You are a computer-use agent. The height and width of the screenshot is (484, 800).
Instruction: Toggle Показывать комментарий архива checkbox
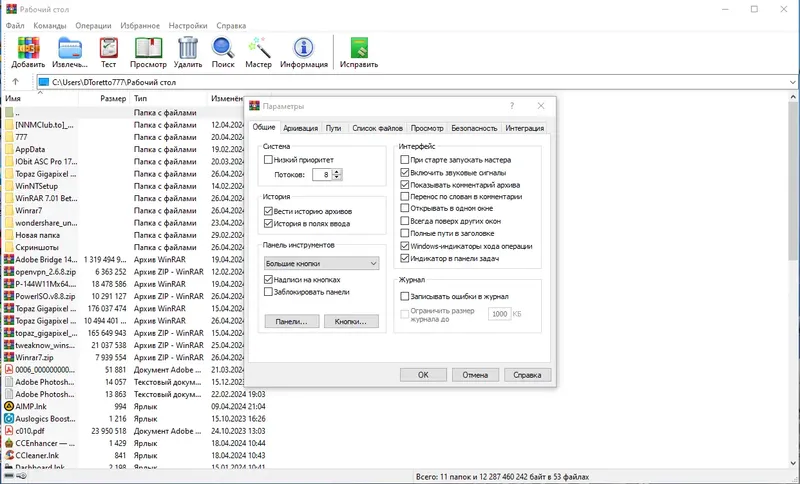coord(405,185)
